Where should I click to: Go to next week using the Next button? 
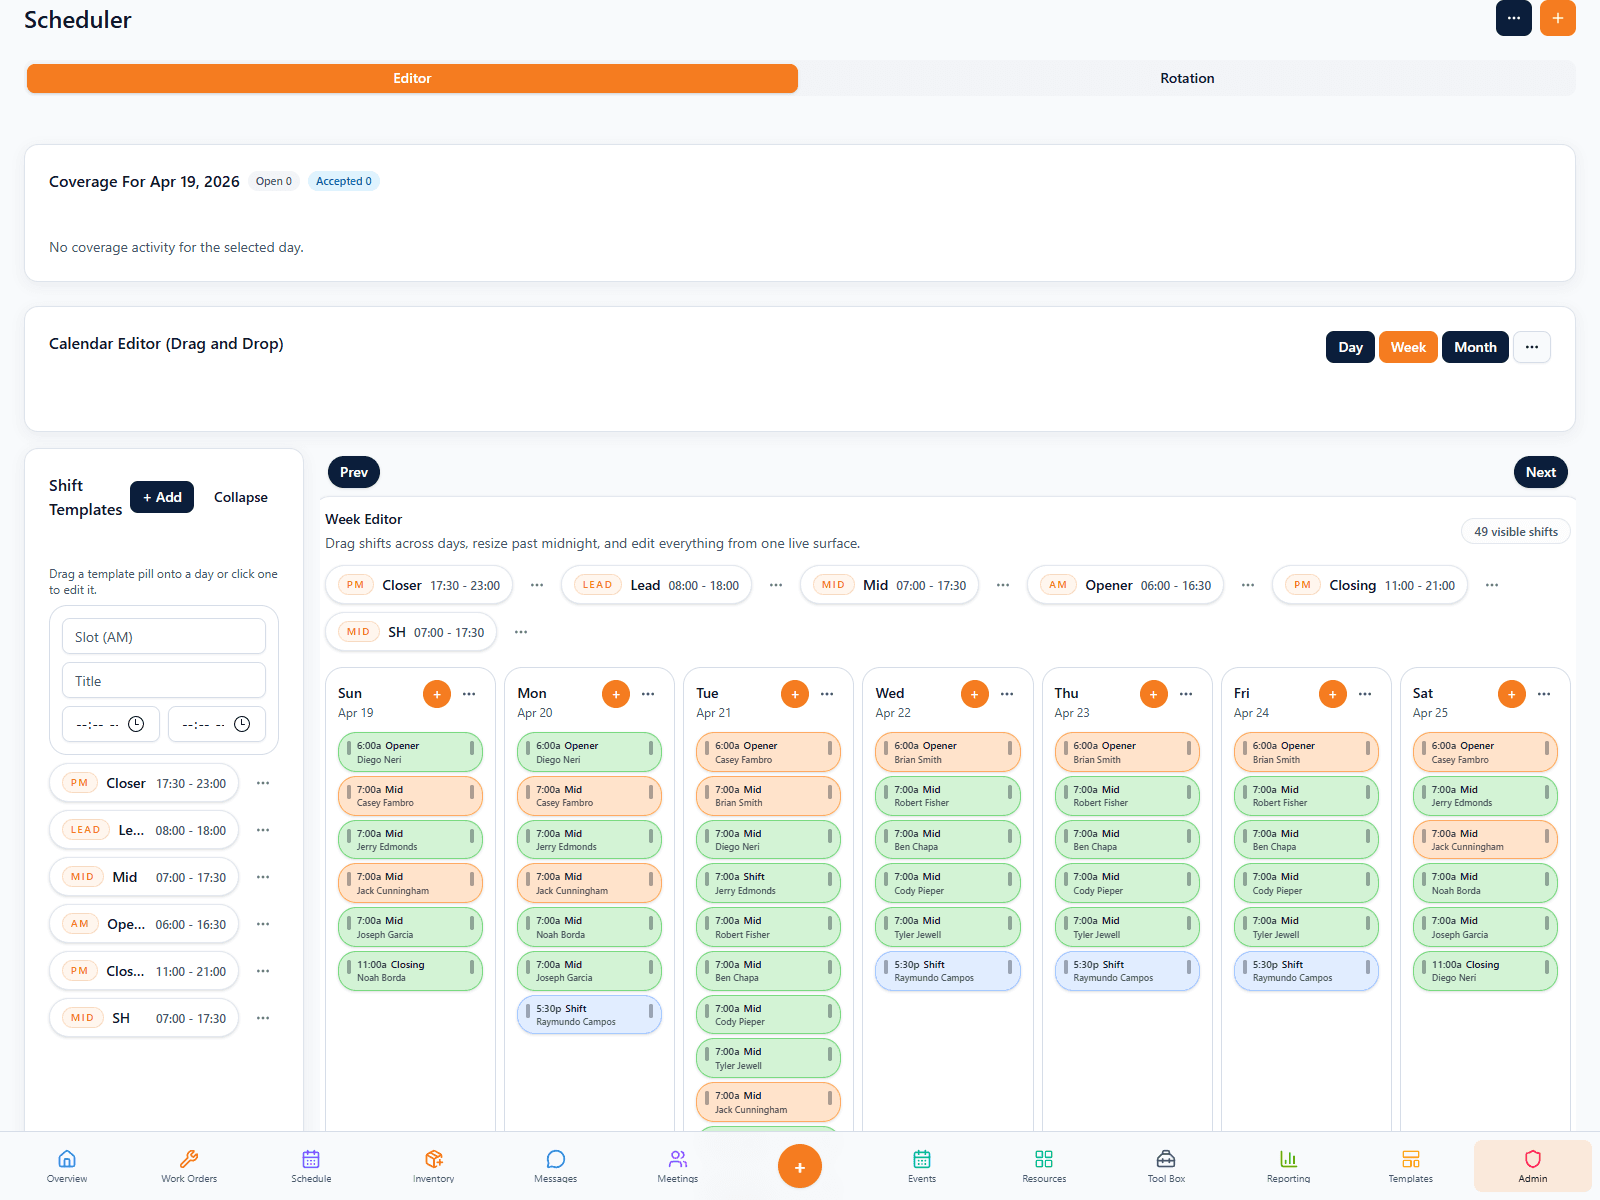(1540, 471)
